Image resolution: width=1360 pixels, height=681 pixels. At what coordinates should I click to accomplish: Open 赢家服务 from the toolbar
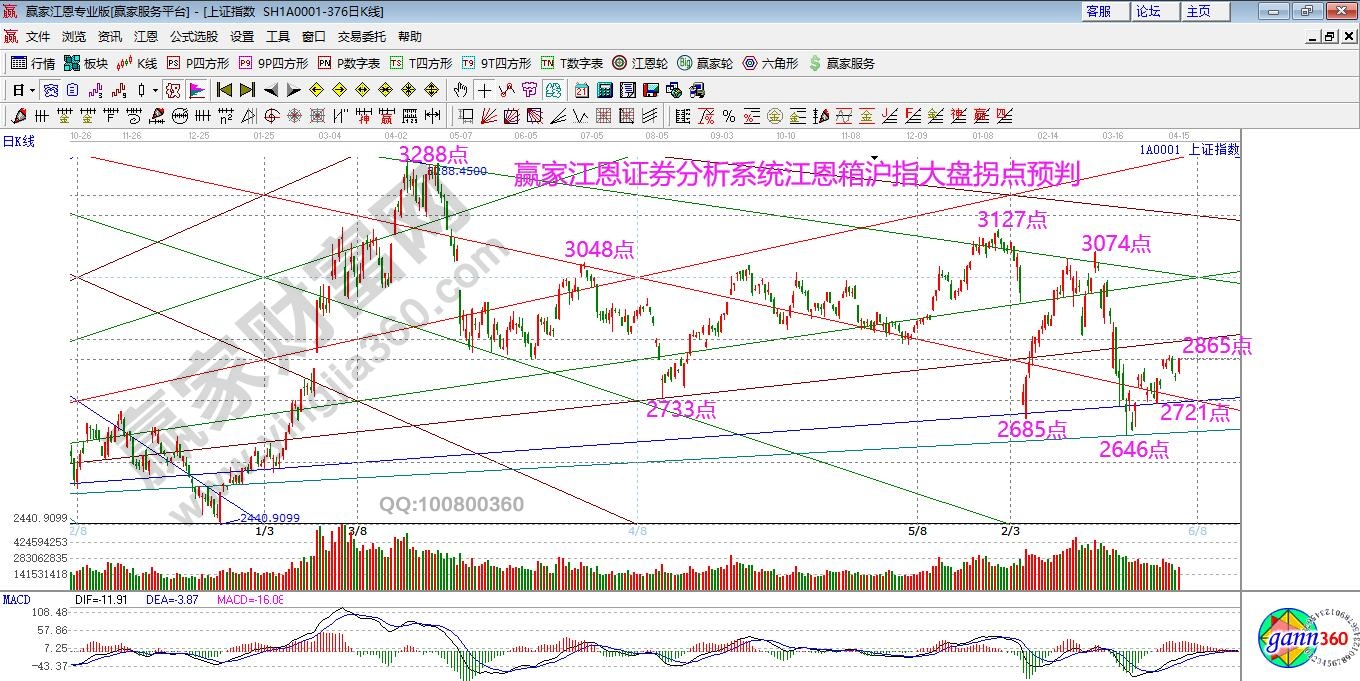point(841,63)
